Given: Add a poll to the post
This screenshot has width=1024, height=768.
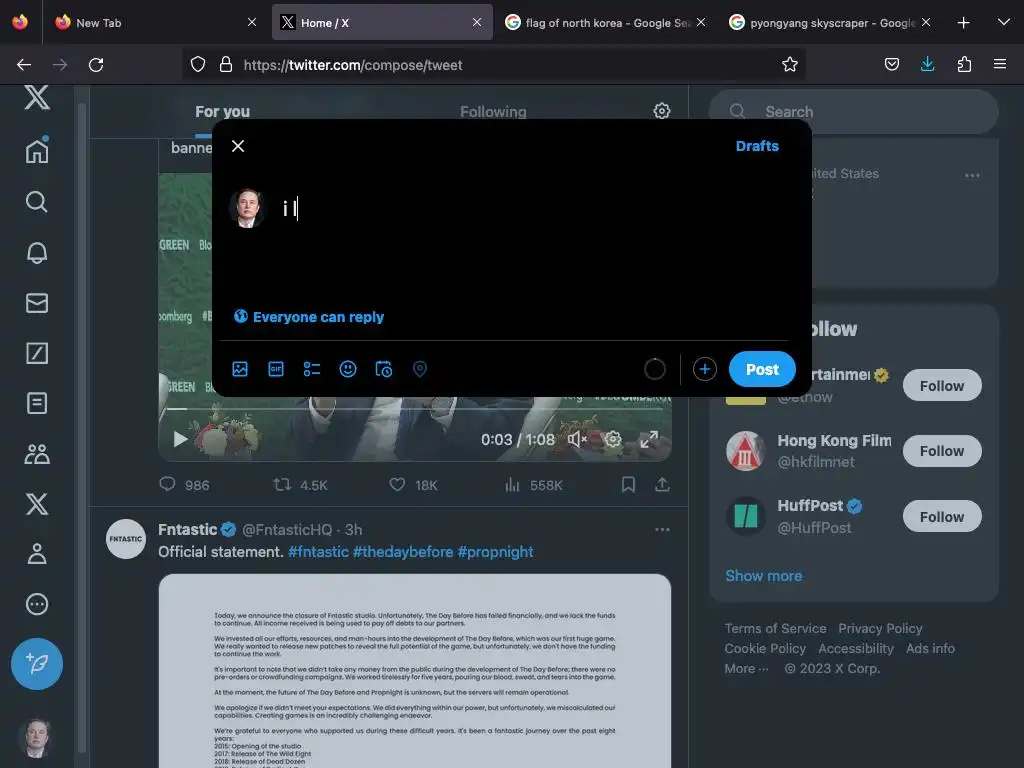Looking at the screenshot, I should click(312, 369).
